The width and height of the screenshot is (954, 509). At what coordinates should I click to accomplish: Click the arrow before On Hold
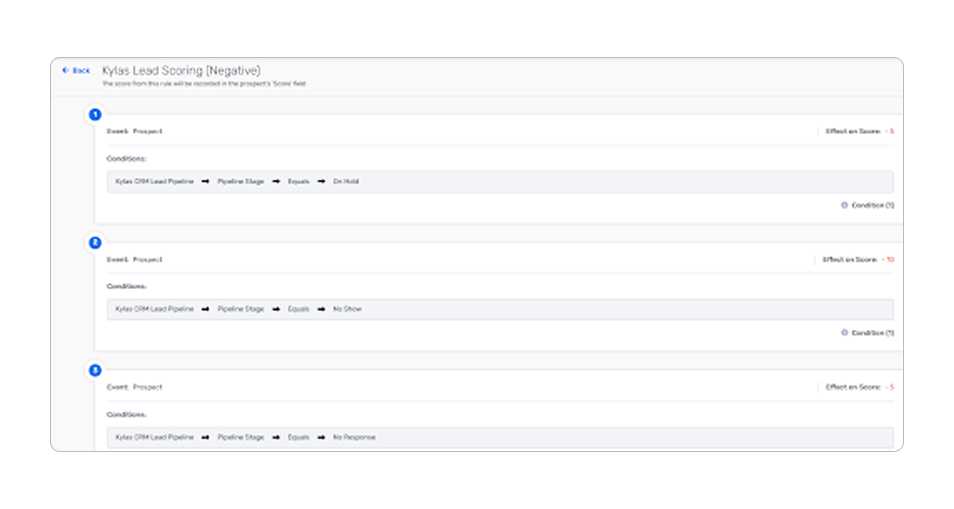pyautogui.click(x=321, y=181)
